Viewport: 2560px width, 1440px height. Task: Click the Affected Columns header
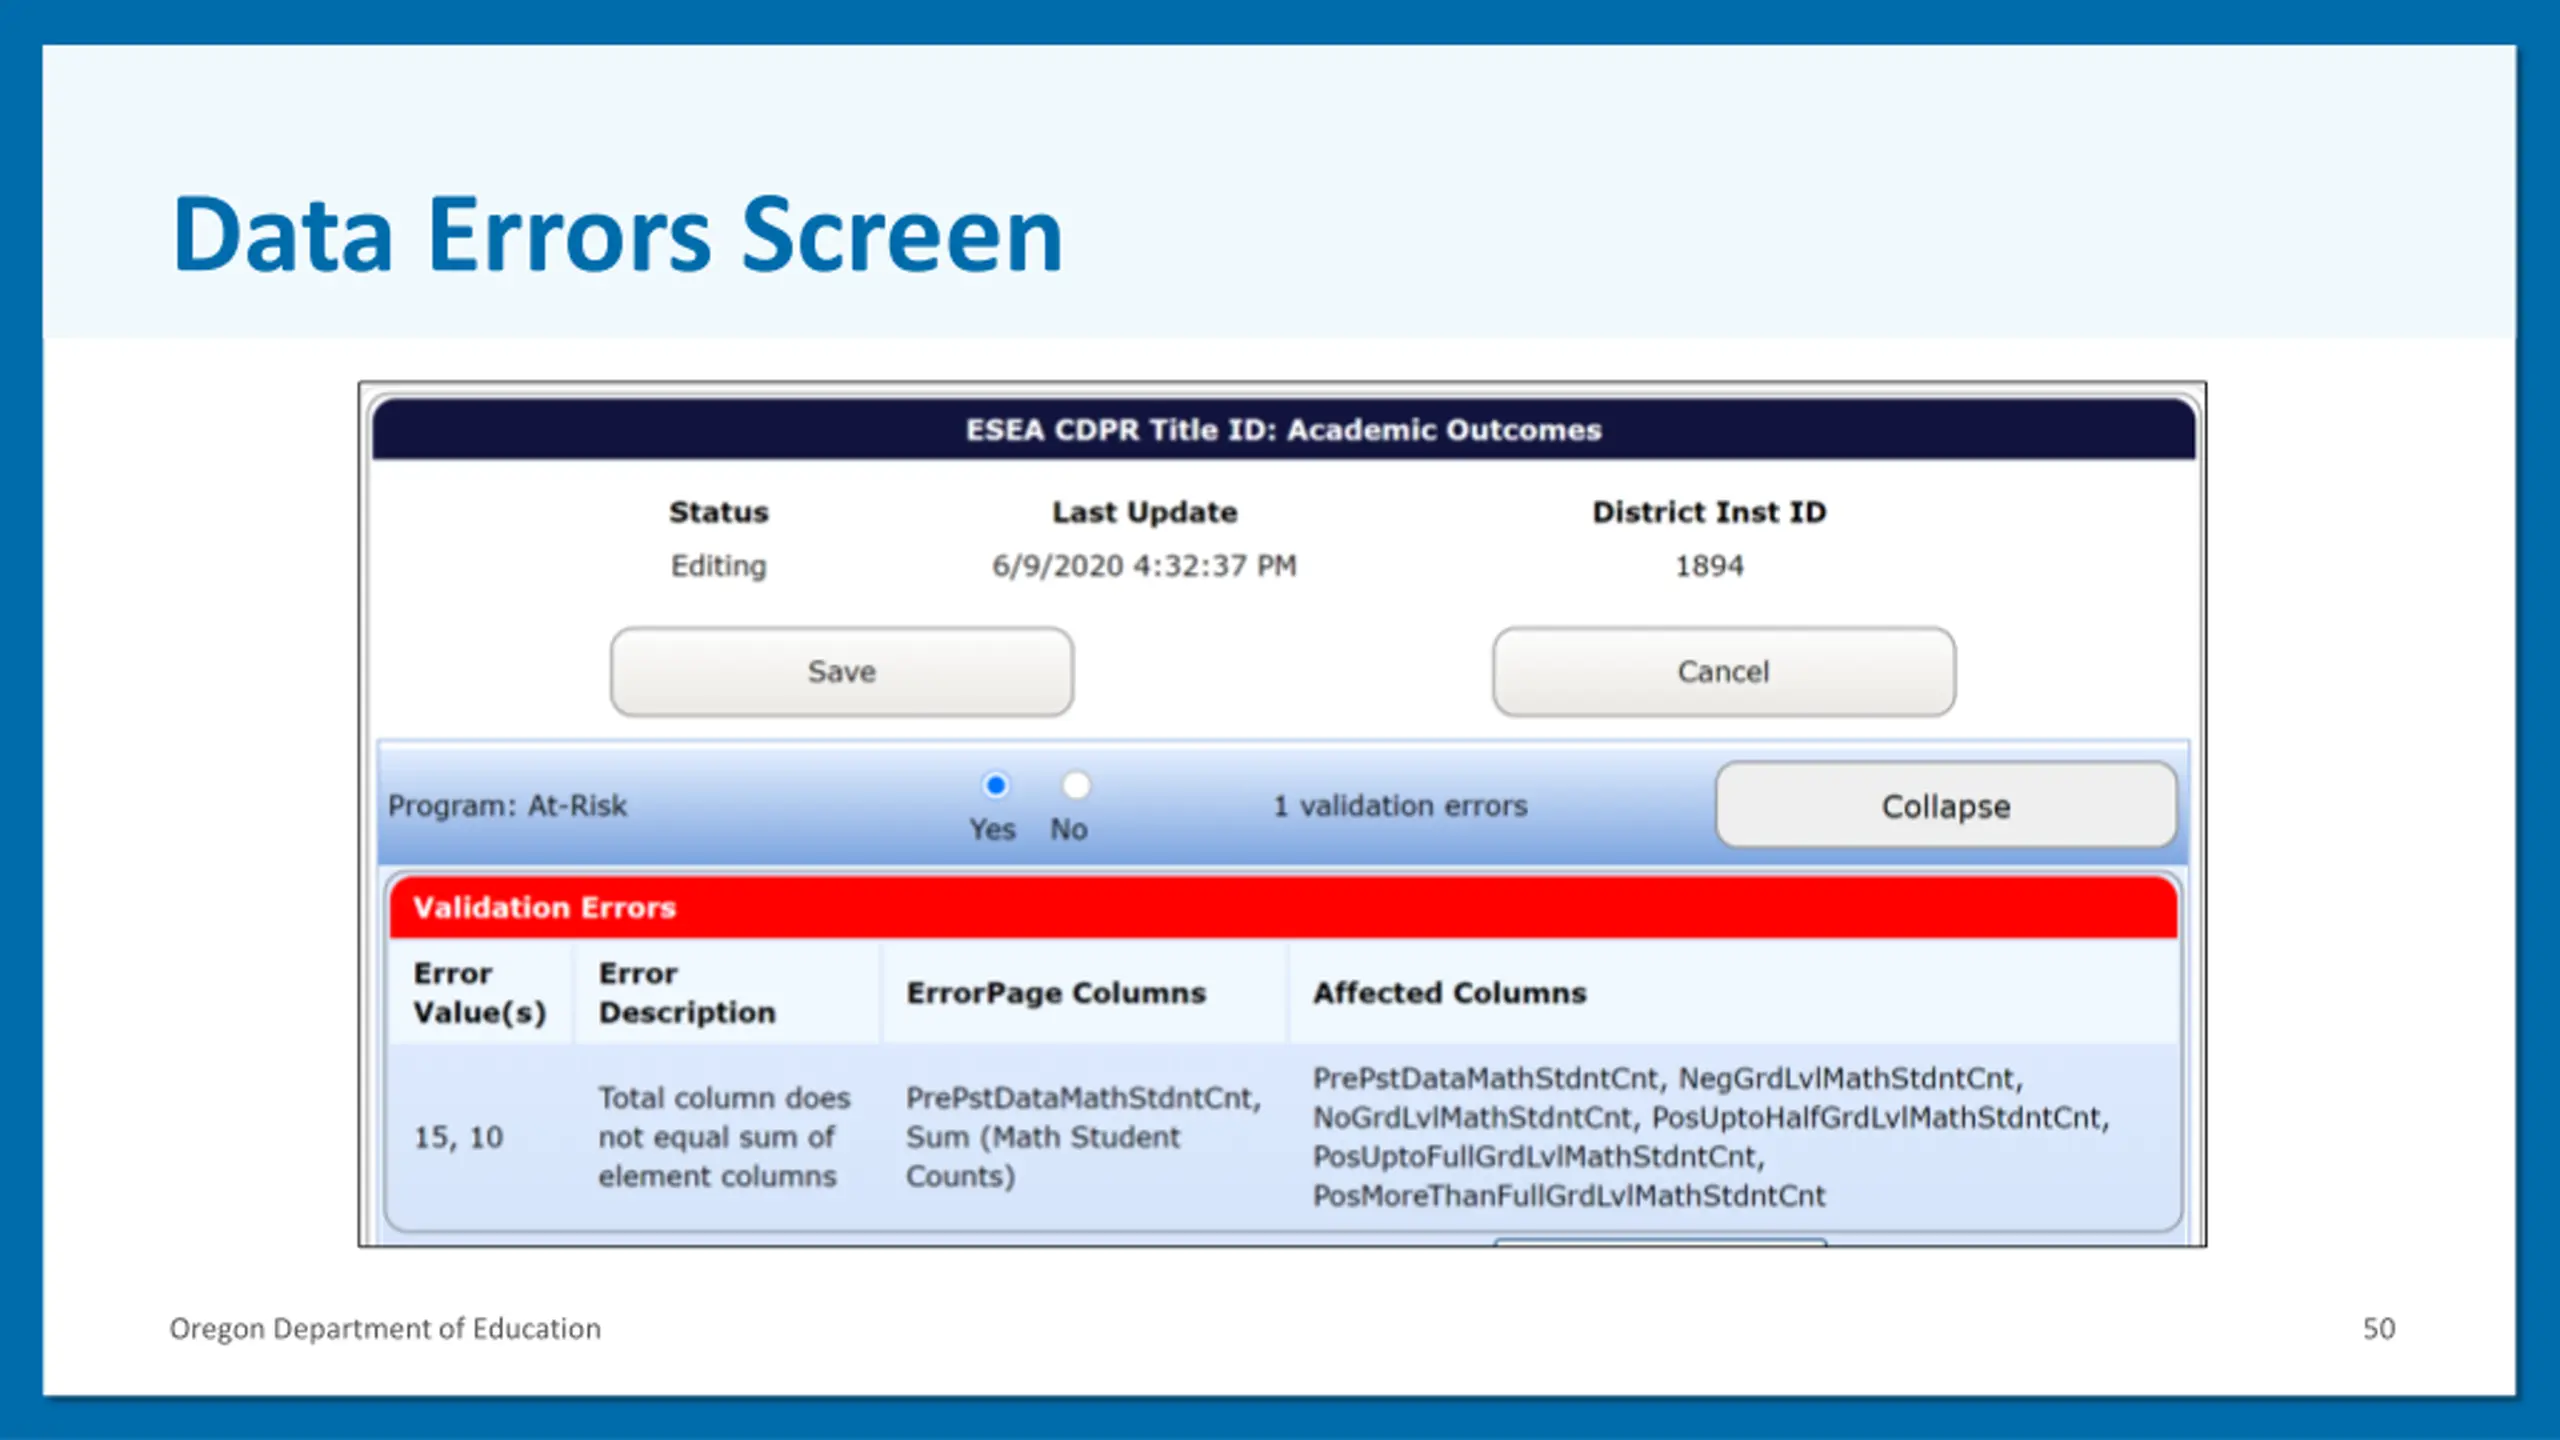1449,993
